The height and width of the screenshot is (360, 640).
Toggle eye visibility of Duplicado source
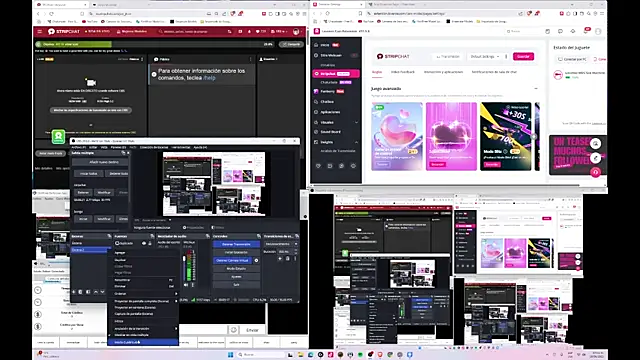pos(144,243)
